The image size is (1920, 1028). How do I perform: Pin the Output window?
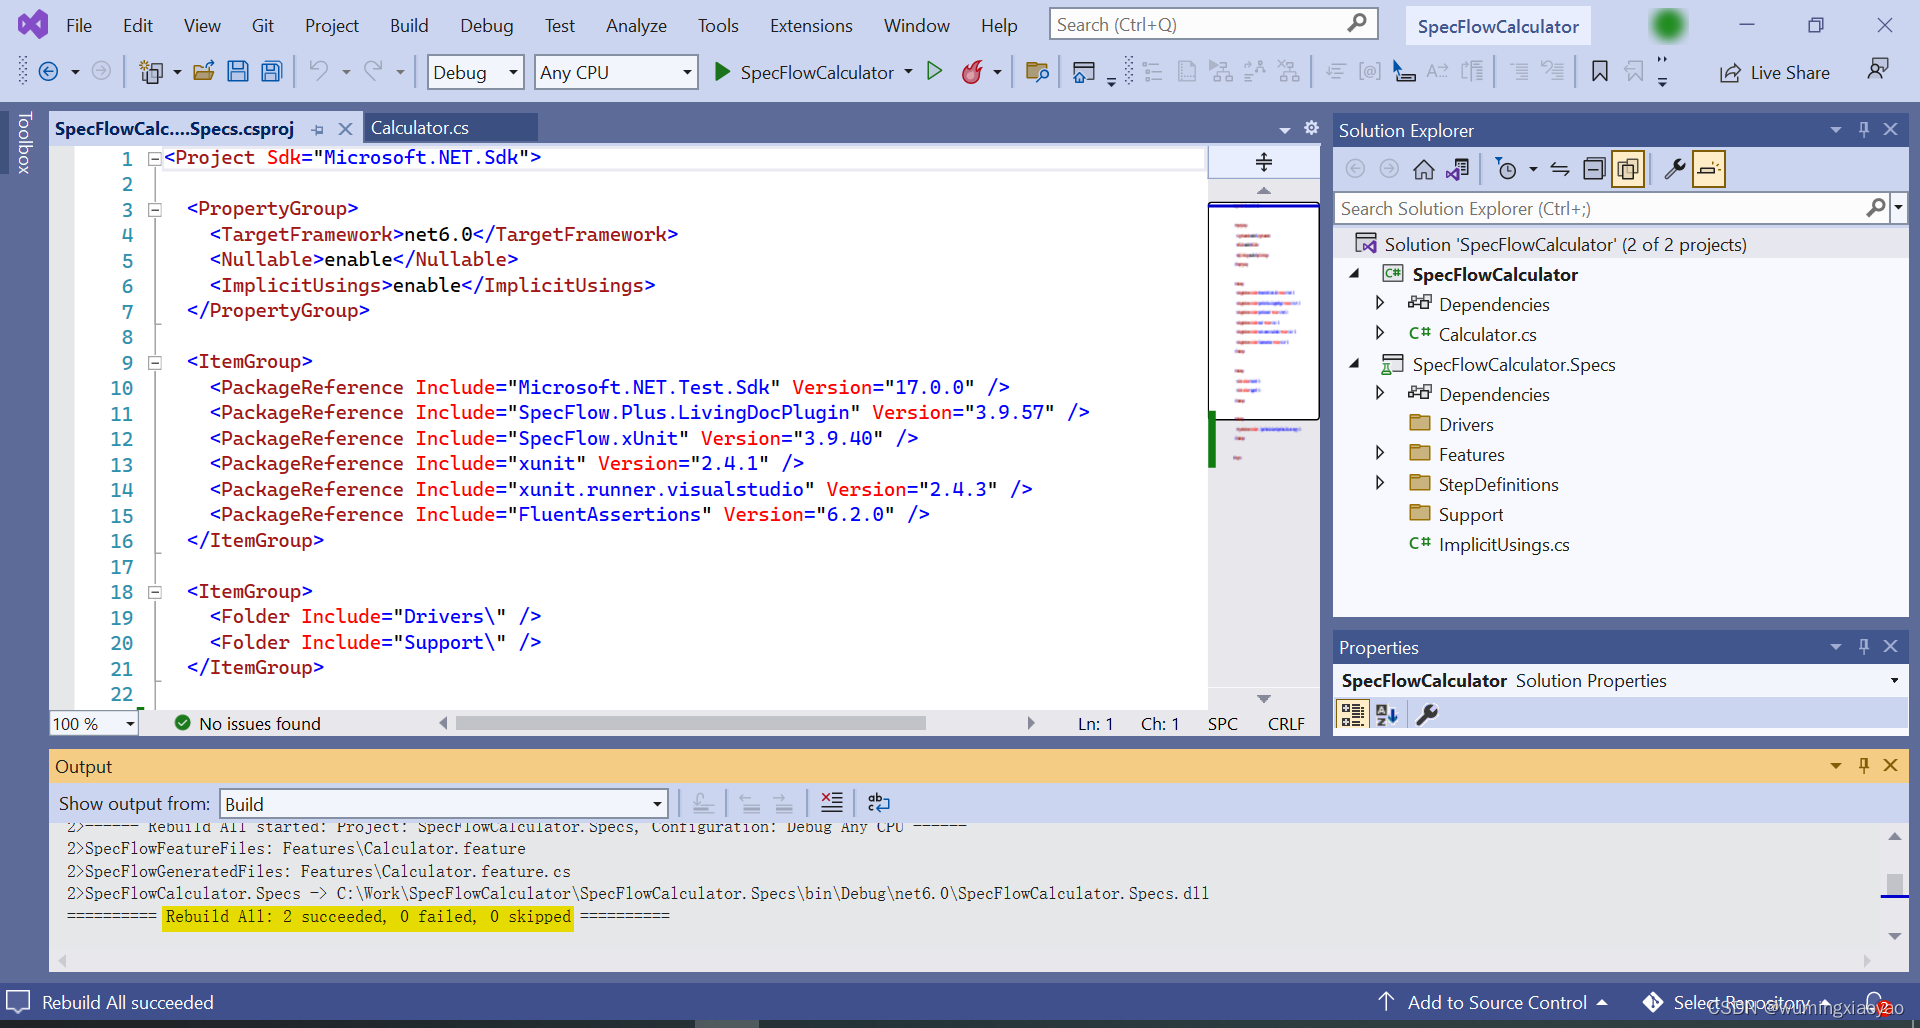(x=1863, y=765)
